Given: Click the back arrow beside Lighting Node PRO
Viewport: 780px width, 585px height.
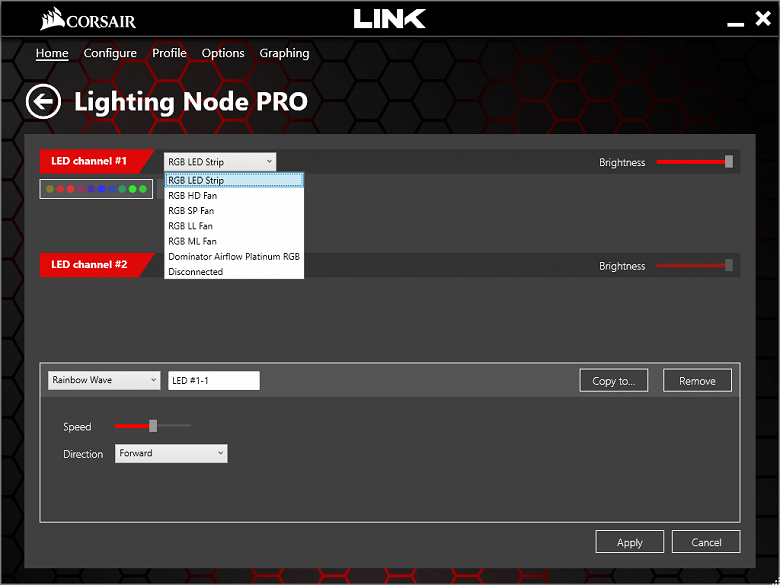Looking at the screenshot, I should 43,101.
